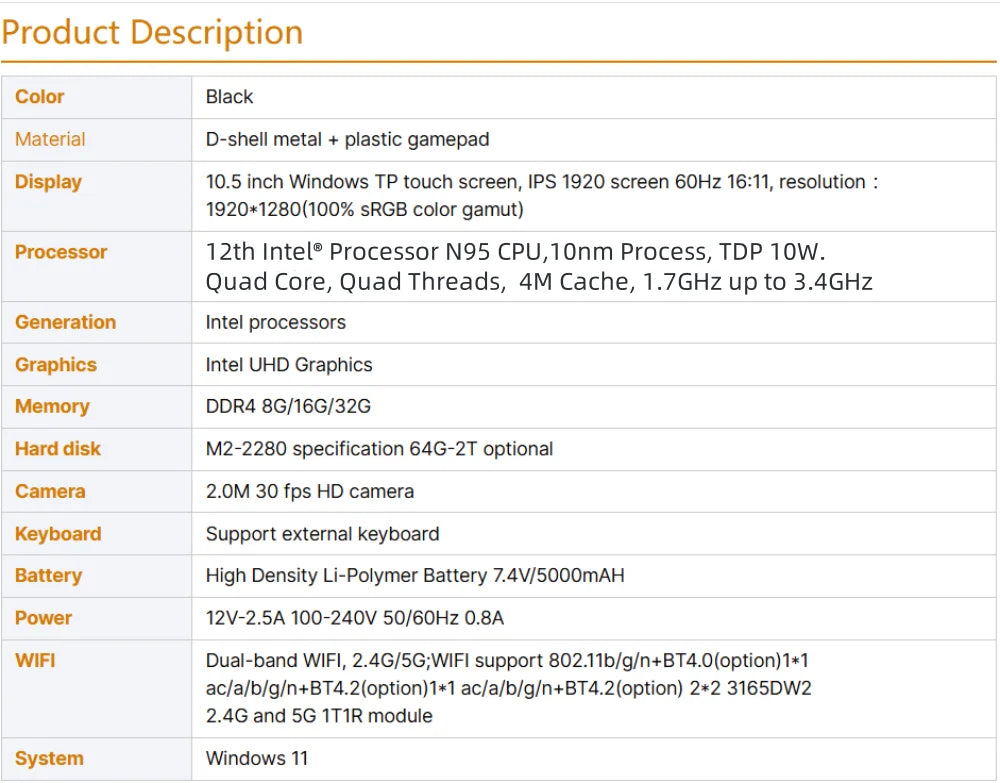Click the D-shell metal material text
This screenshot has height=783, width=1000.
point(347,139)
